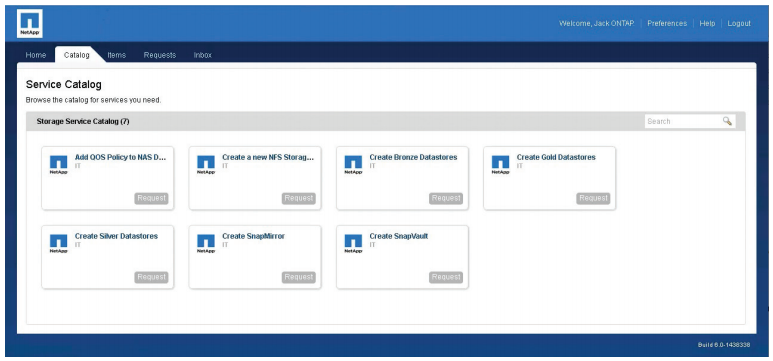Log out using the Logout link

[x=739, y=23]
